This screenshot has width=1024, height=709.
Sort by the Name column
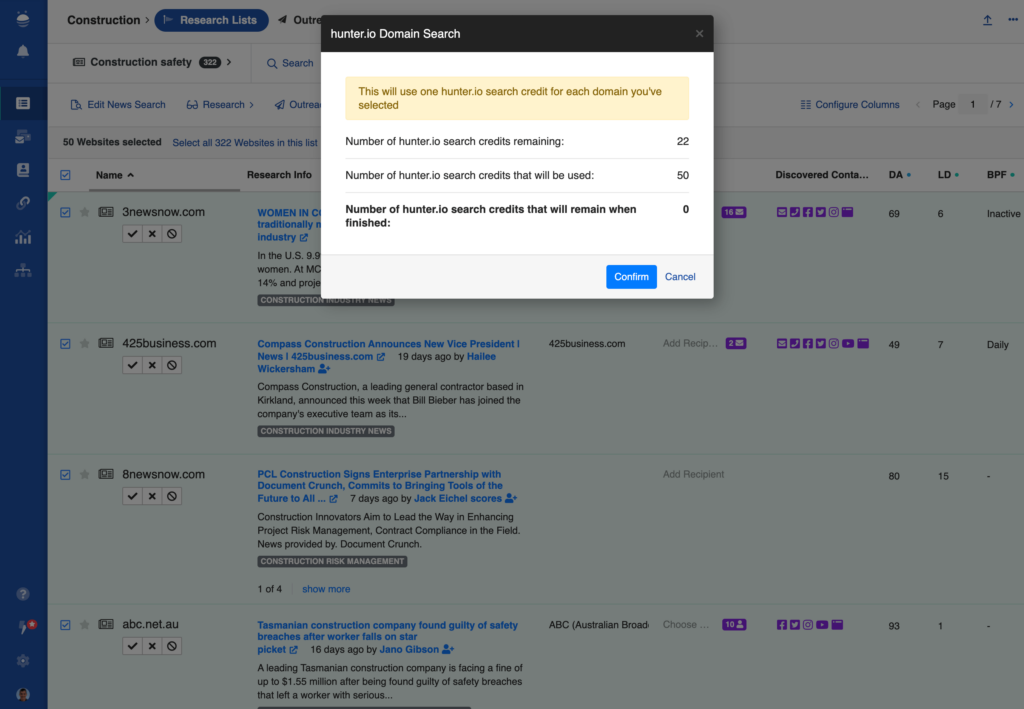[x=114, y=175]
